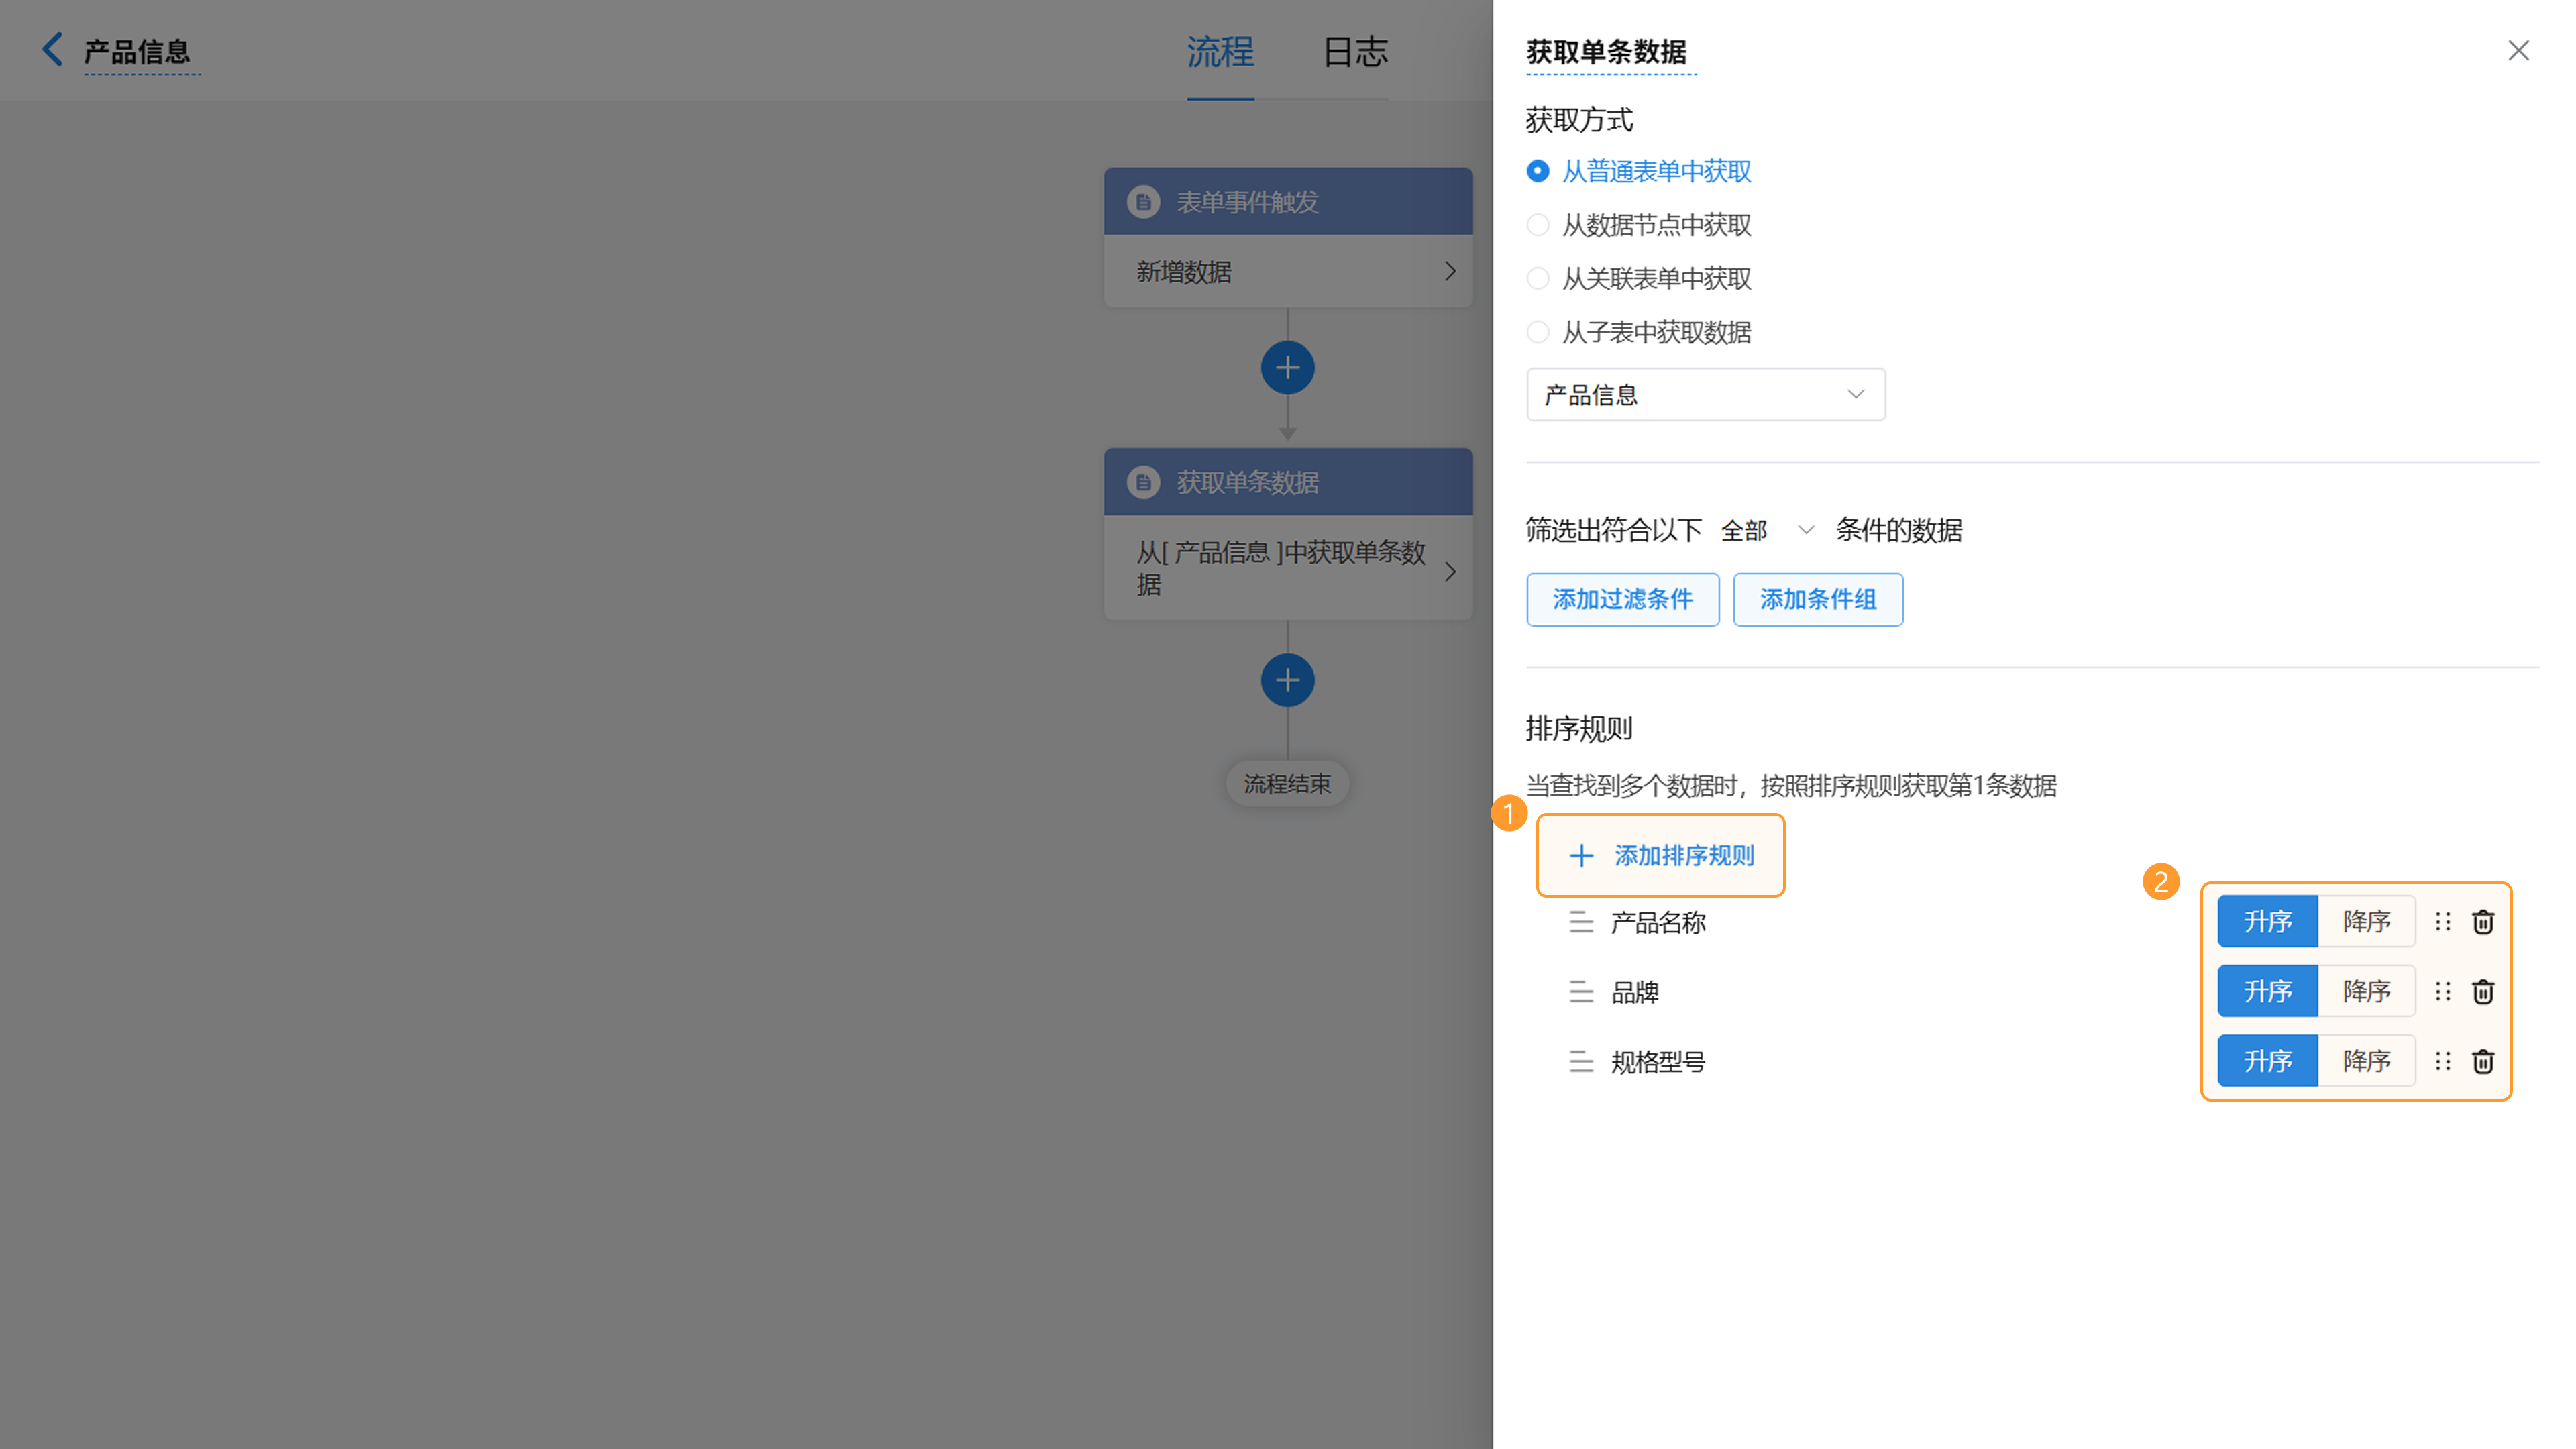Go back using the left arrow icon
The image size is (2576, 1449).
tap(52, 49)
